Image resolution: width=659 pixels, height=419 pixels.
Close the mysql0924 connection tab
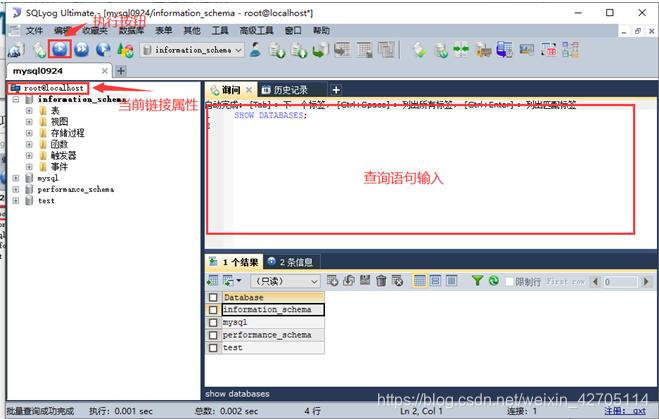105,71
